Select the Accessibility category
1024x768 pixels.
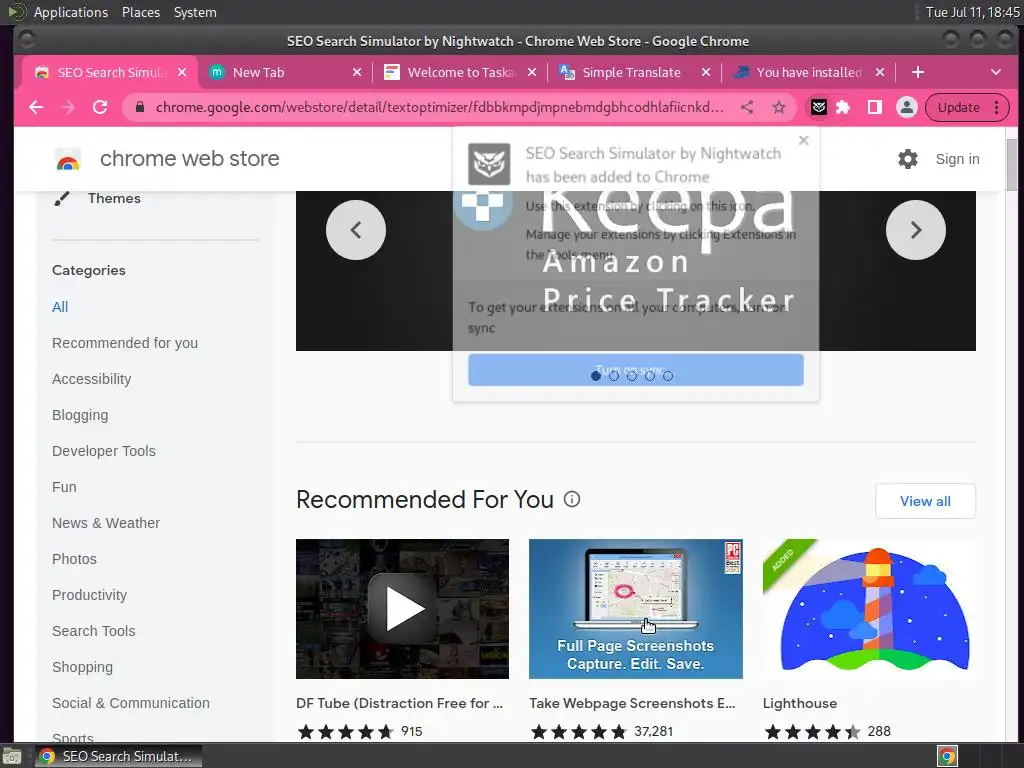91,379
